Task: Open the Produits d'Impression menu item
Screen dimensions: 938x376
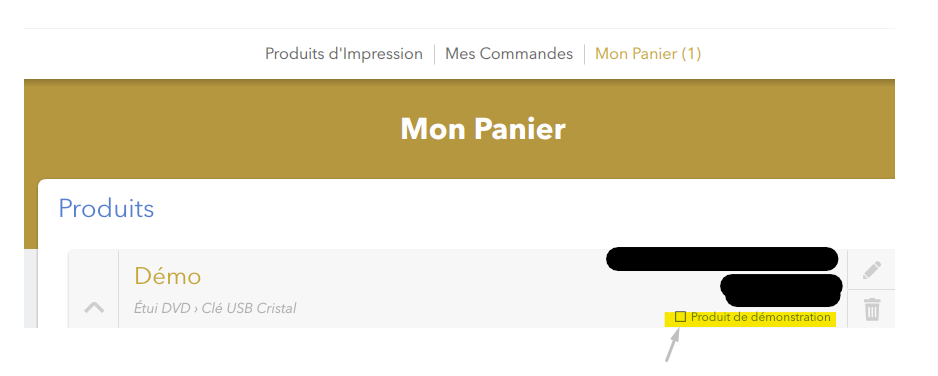Action: 344,54
